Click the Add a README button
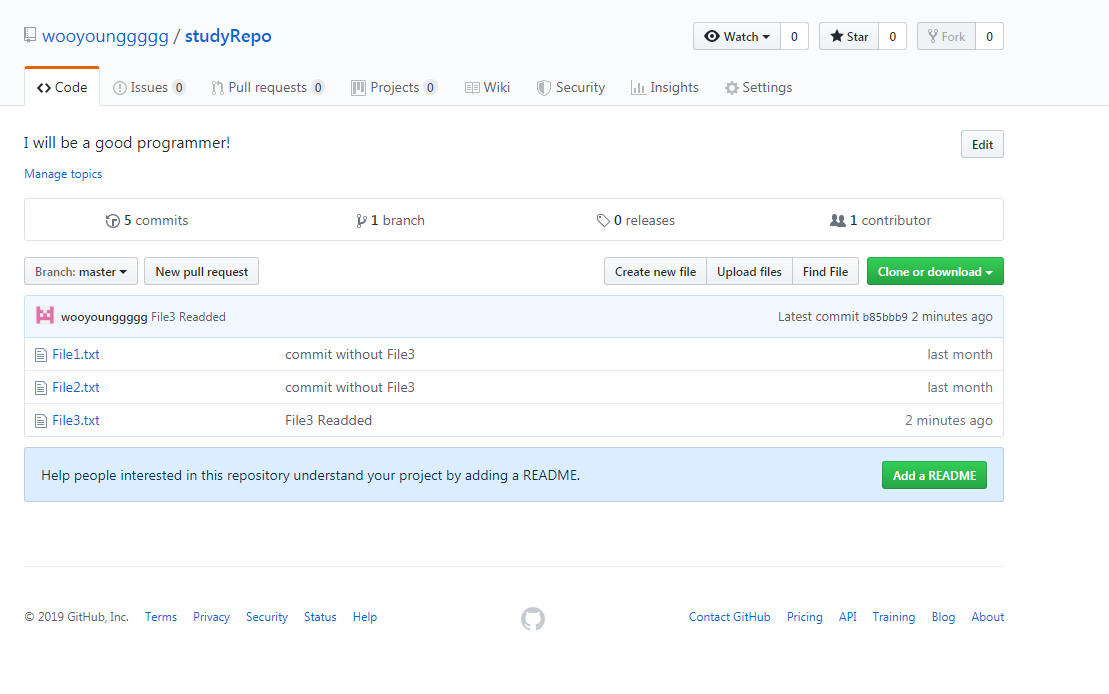The image size is (1109, 694). click(934, 475)
